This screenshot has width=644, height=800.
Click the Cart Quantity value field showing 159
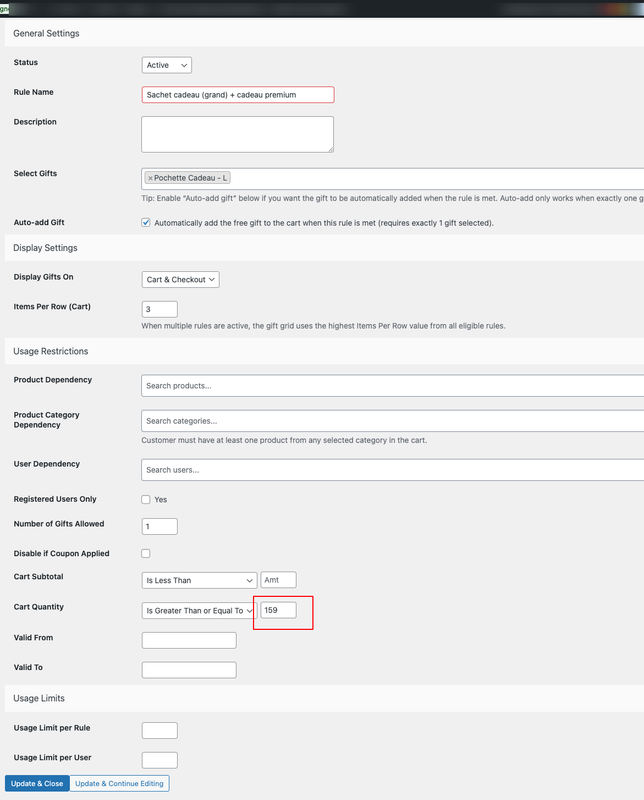279,610
